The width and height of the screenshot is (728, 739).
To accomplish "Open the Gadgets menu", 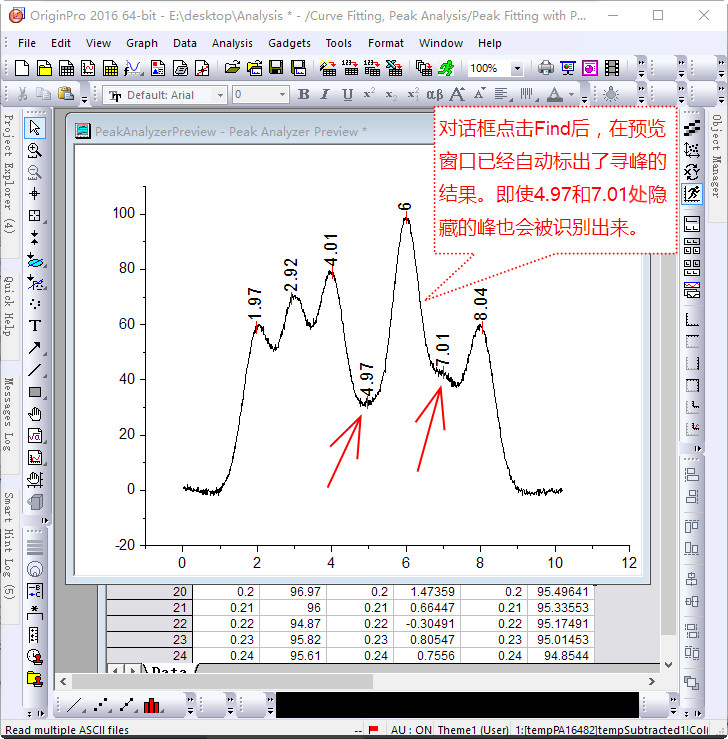I will [x=289, y=43].
